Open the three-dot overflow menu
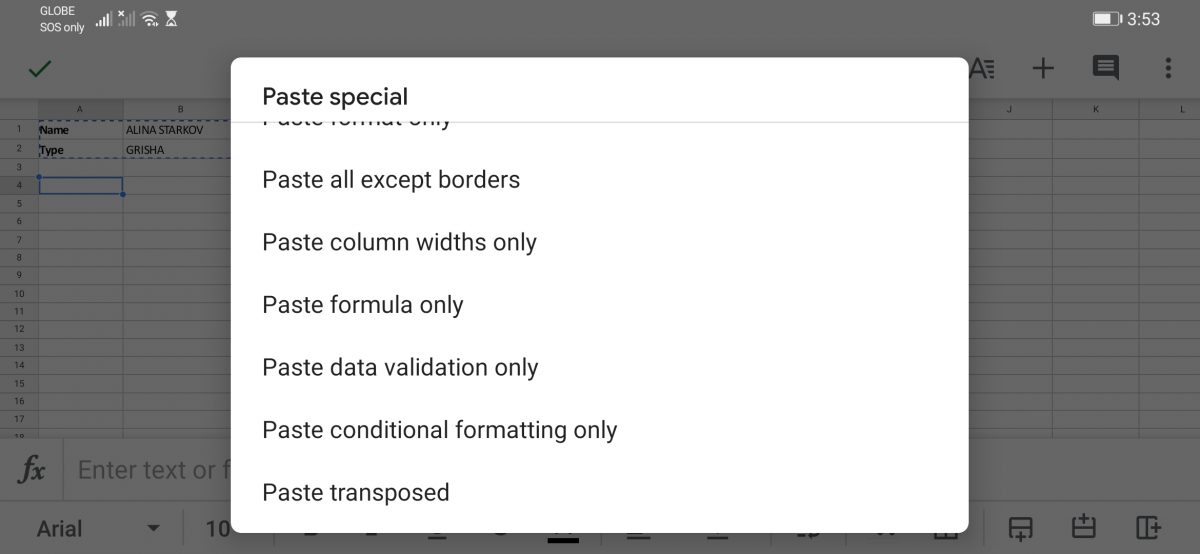Image resolution: width=1200 pixels, height=554 pixels. click(1168, 69)
